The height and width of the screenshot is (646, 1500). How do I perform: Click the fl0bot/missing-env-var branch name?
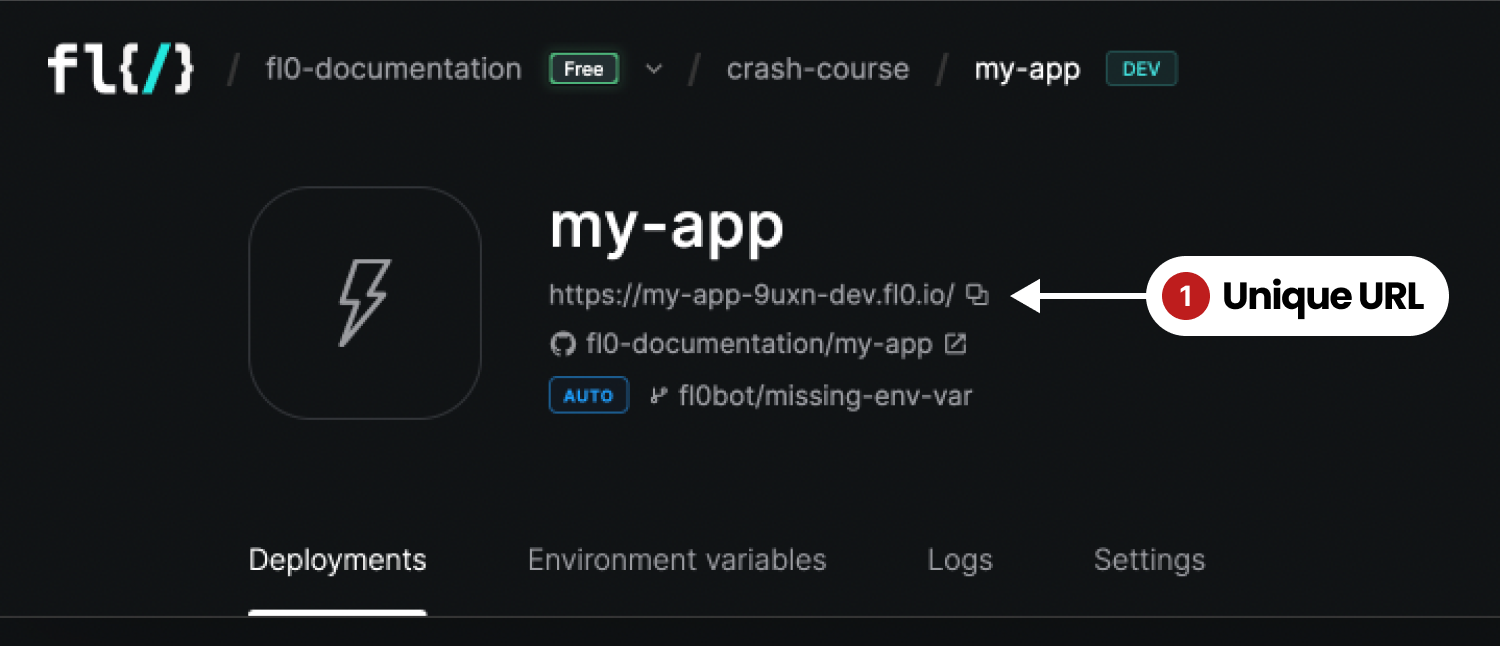pos(825,396)
